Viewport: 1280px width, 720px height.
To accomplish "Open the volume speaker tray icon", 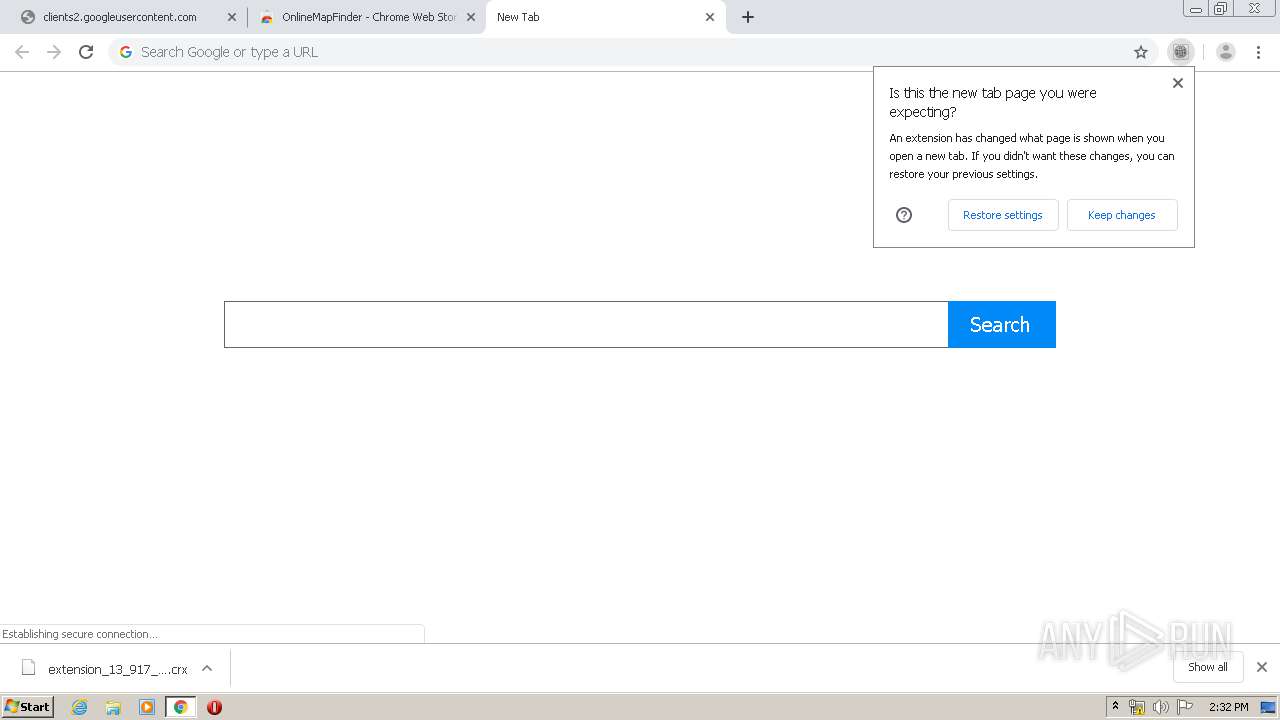I will pos(1161,707).
